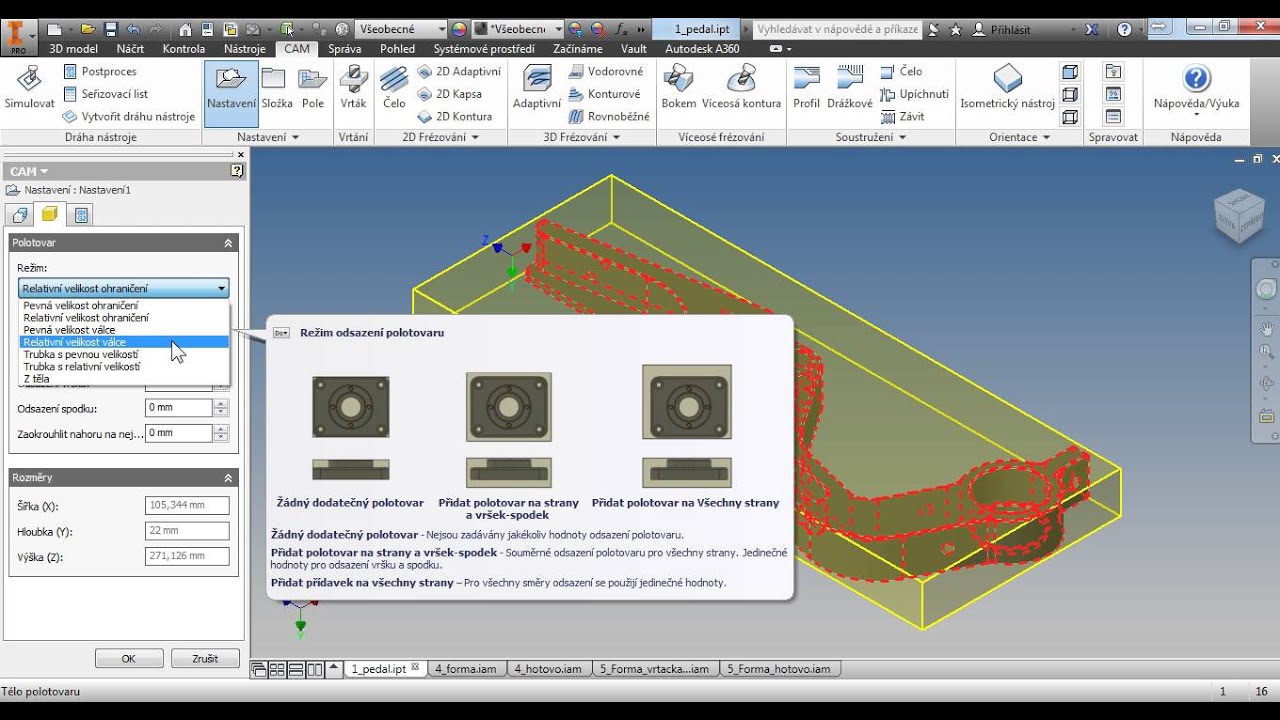Select the turning Profil operation
This screenshot has height=720, width=1280.
click(x=806, y=87)
